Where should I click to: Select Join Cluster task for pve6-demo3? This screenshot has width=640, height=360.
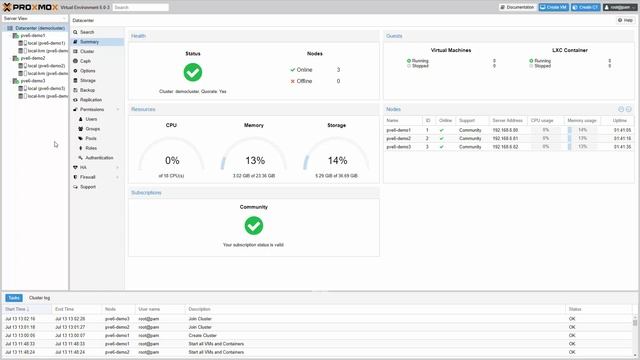(318, 319)
